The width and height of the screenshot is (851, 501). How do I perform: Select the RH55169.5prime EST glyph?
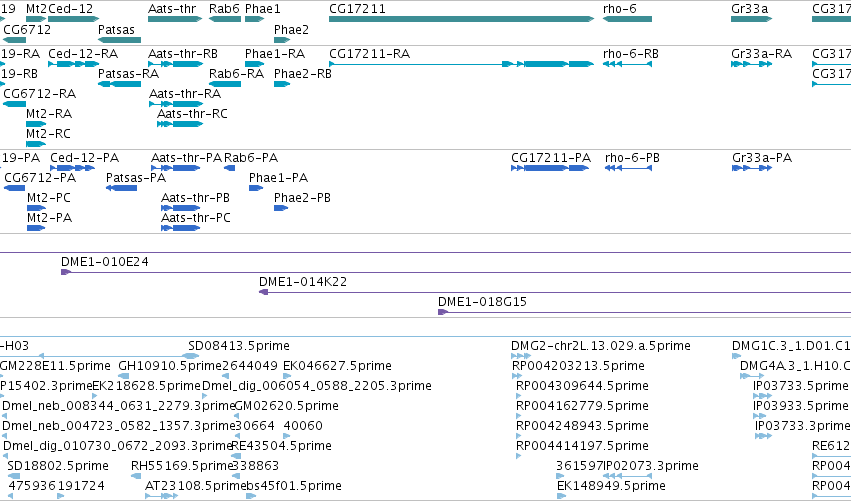[x=136, y=476]
